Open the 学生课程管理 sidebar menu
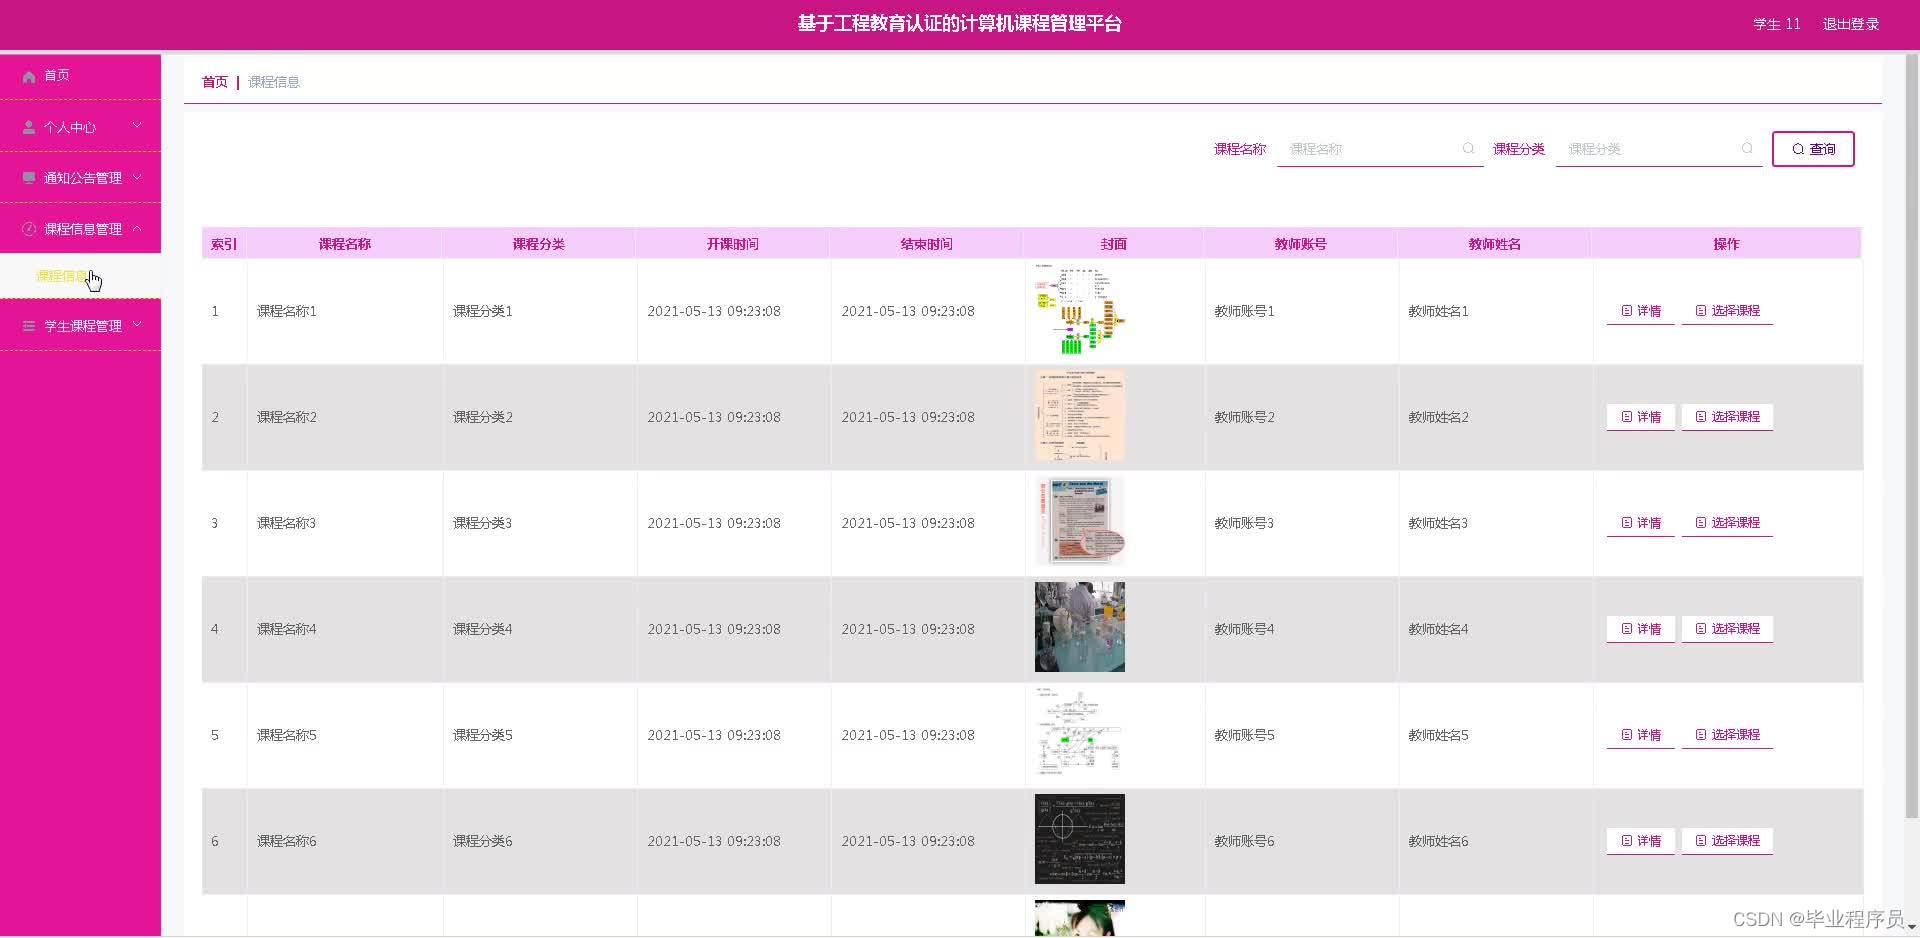The height and width of the screenshot is (938, 1920). (x=80, y=326)
